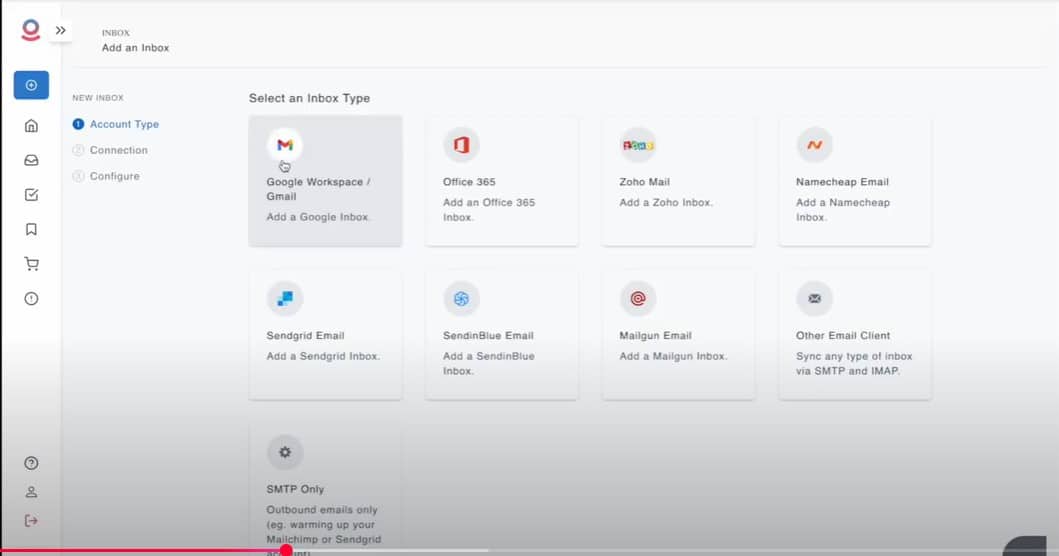Click the NEW INBOX section label

(98, 98)
